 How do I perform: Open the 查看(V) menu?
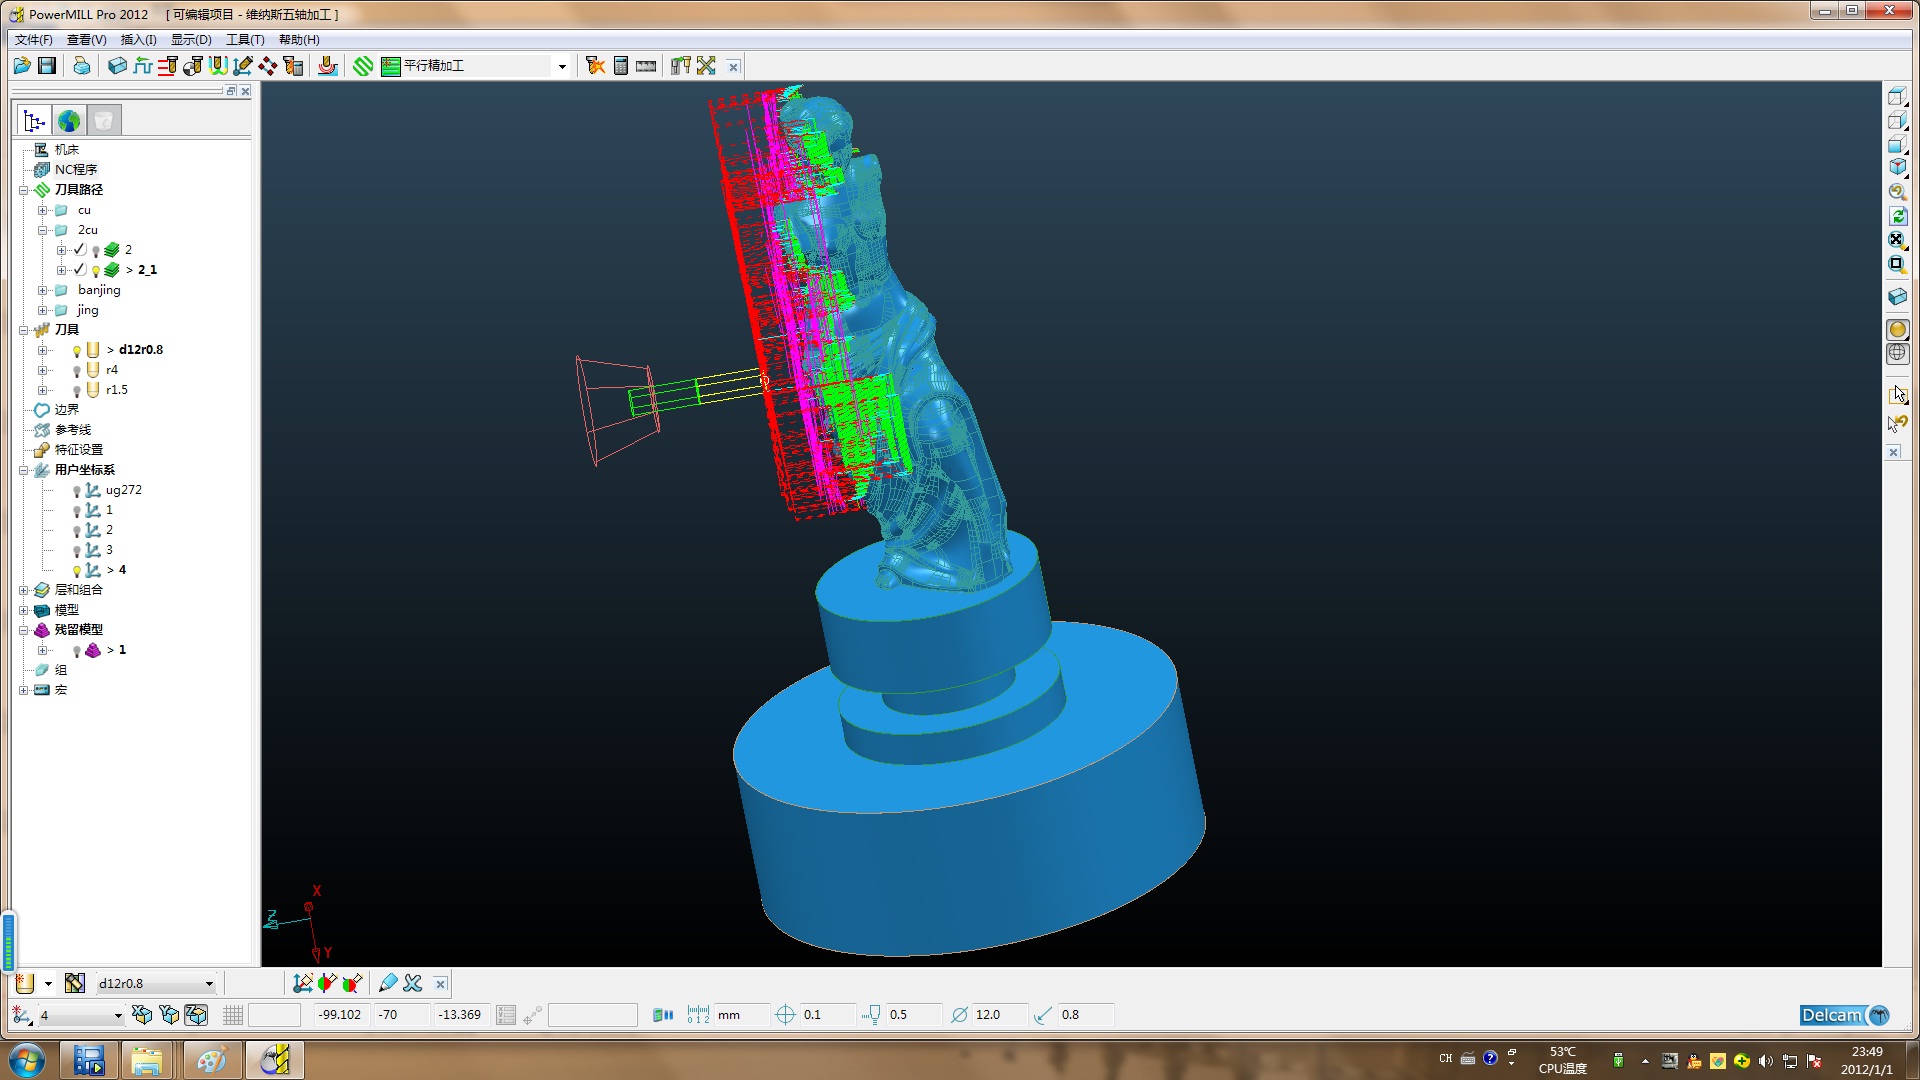point(86,40)
